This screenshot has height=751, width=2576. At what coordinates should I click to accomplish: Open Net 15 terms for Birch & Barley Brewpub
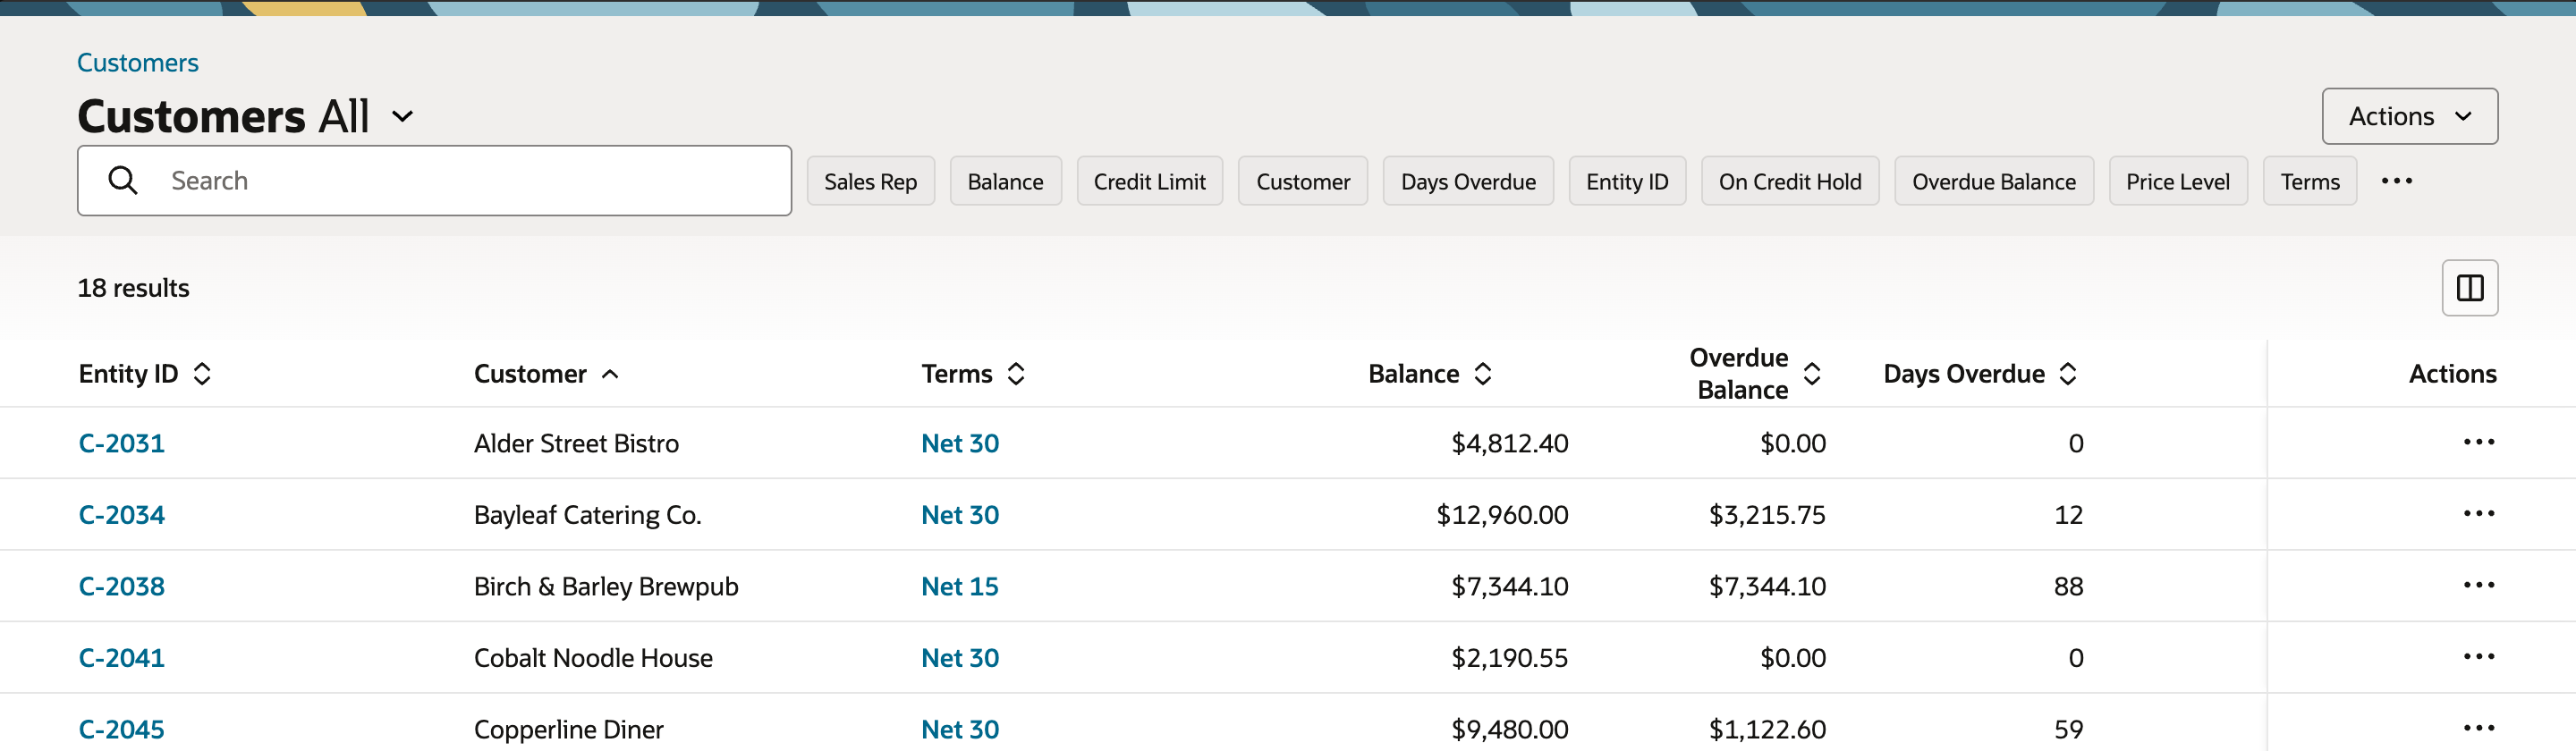960,586
